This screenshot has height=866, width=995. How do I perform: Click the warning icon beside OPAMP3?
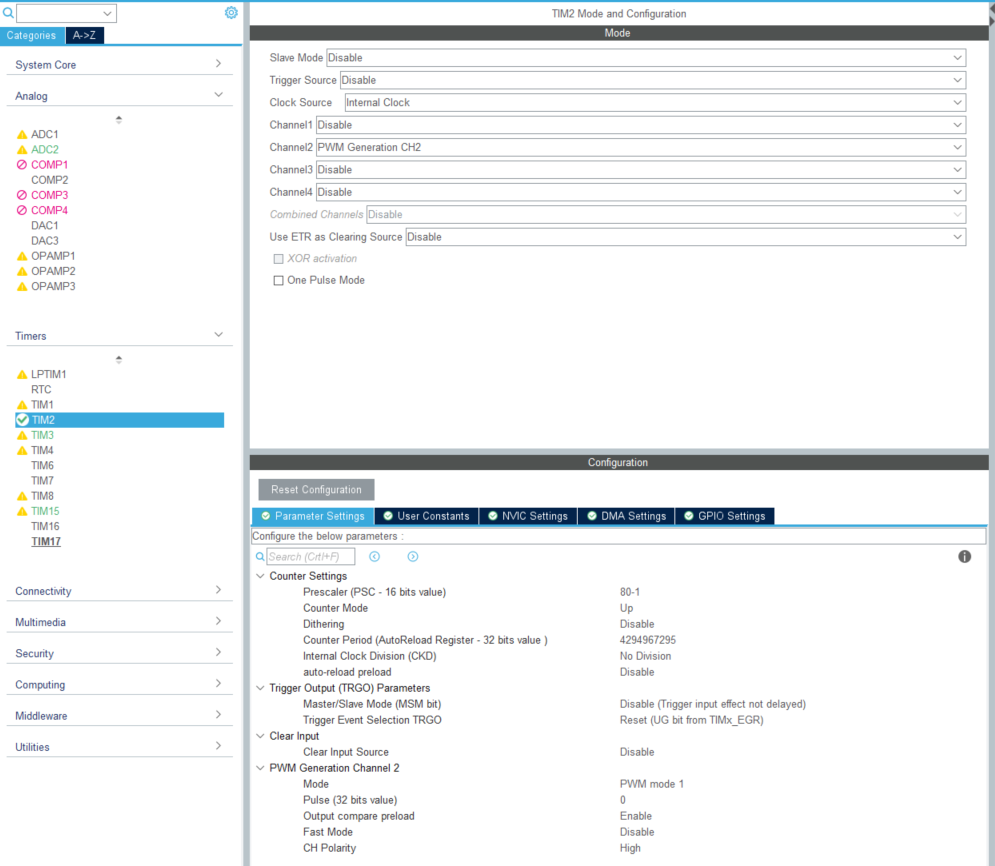point(22,287)
